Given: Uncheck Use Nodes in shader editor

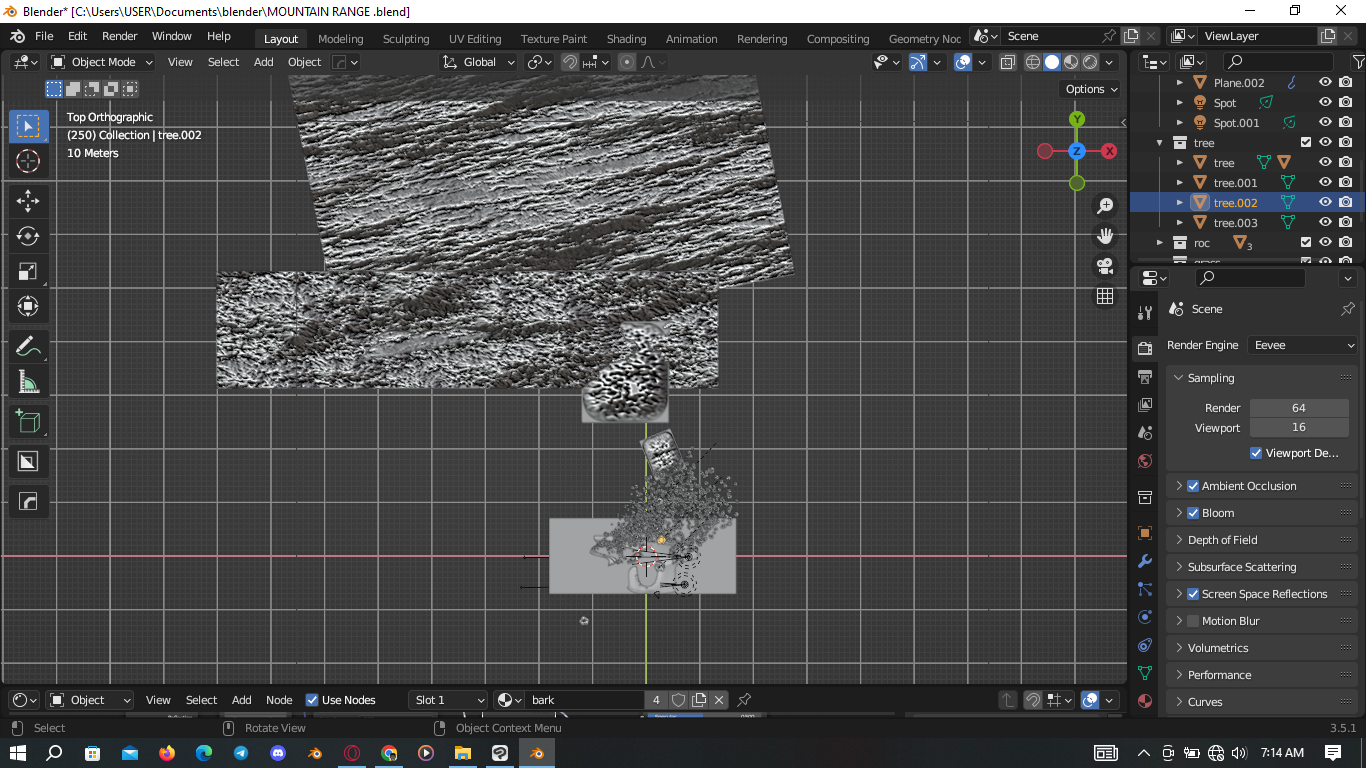Looking at the screenshot, I should click(x=312, y=700).
